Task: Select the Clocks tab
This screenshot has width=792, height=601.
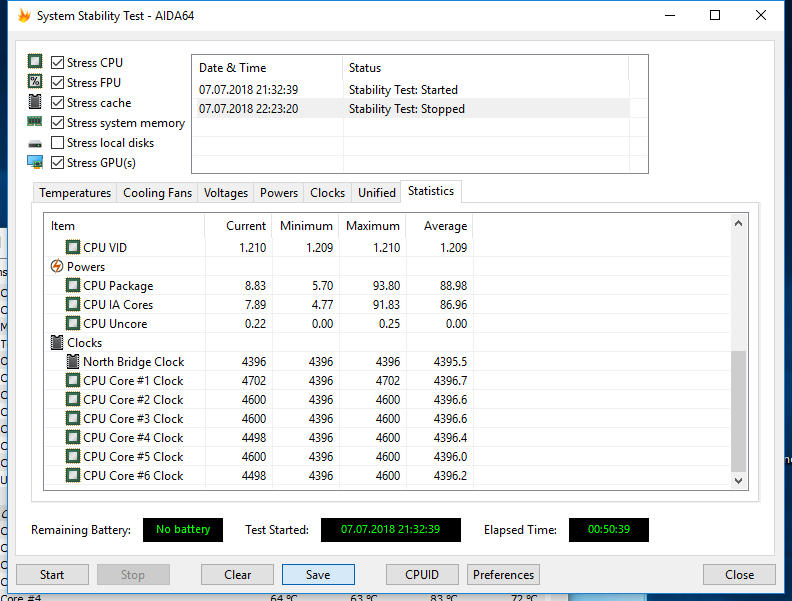Action: [327, 193]
